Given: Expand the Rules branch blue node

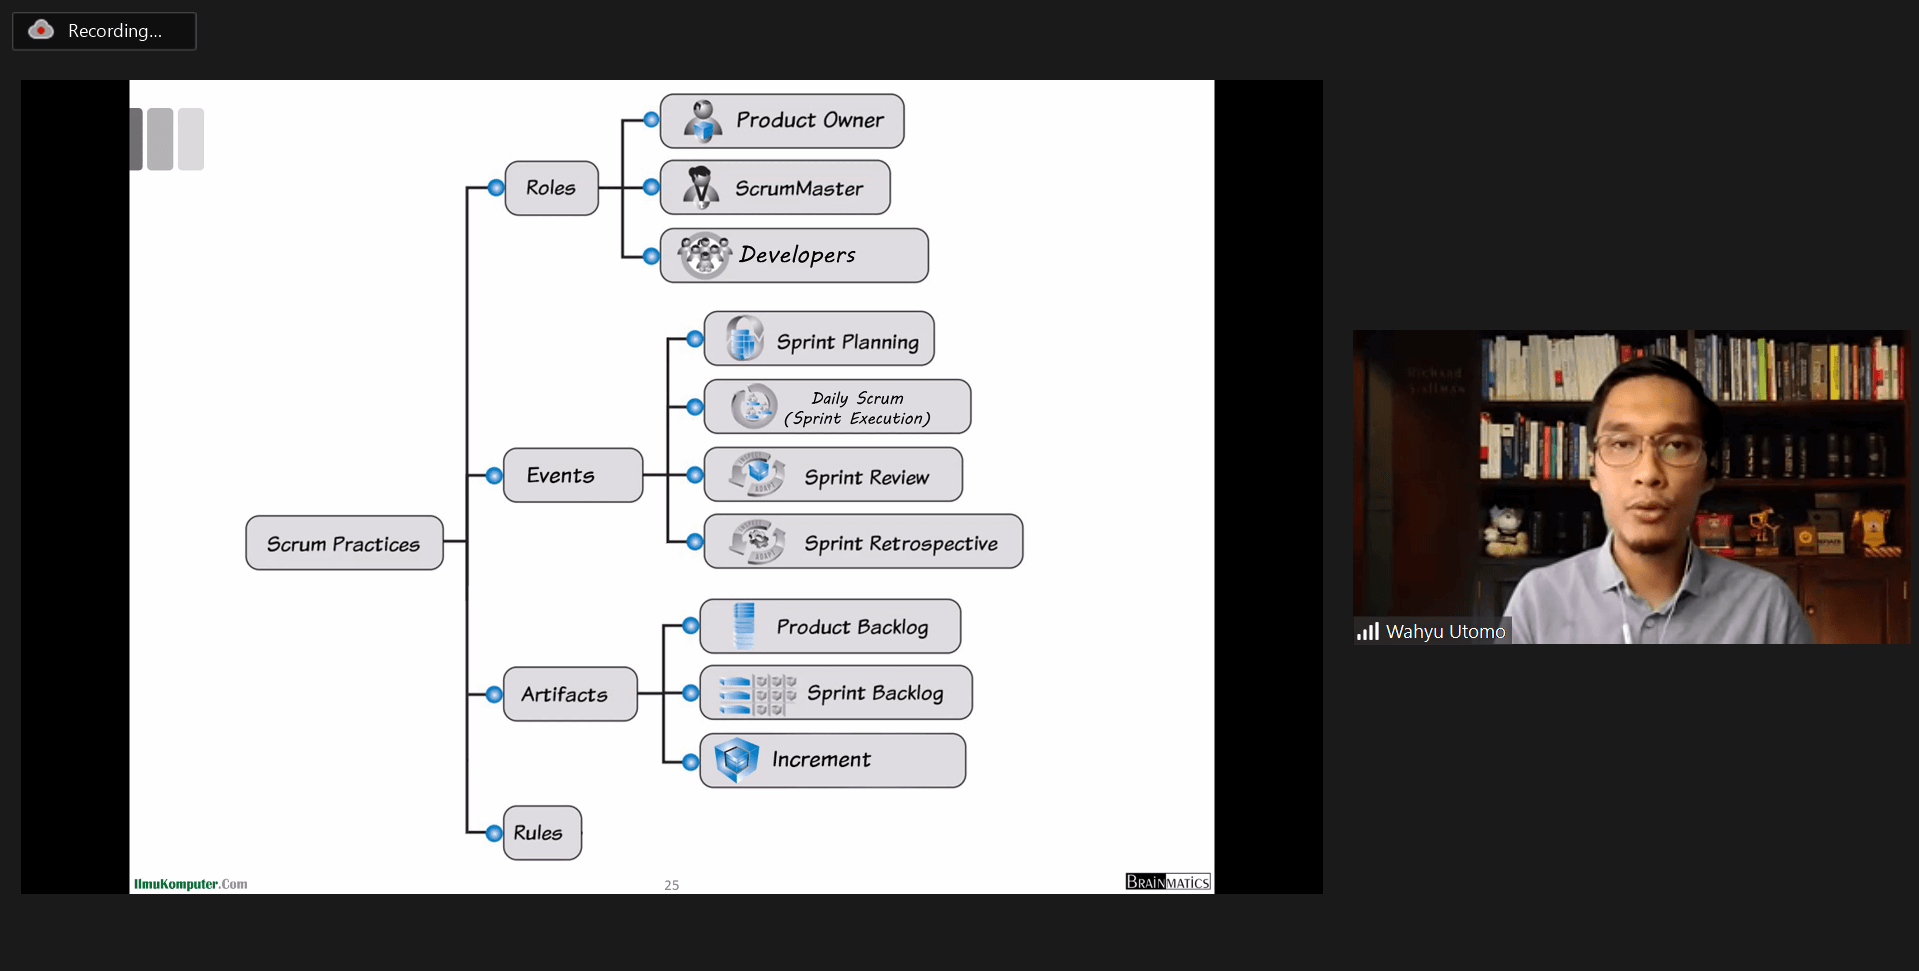Looking at the screenshot, I should tap(494, 833).
